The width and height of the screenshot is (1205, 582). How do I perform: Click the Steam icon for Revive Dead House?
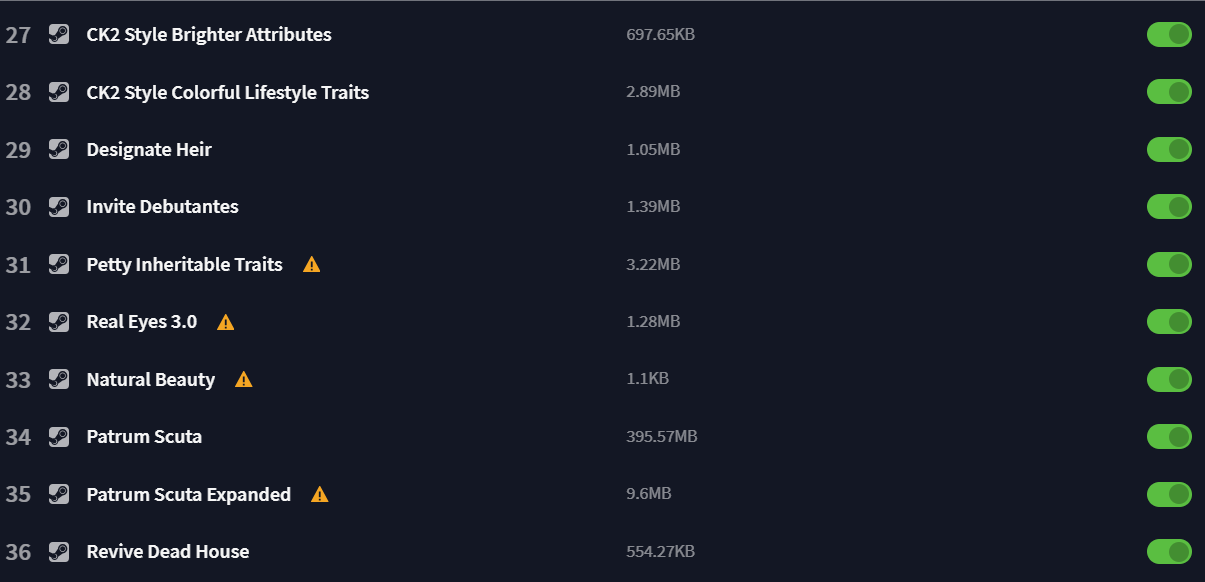click(59, 551)
